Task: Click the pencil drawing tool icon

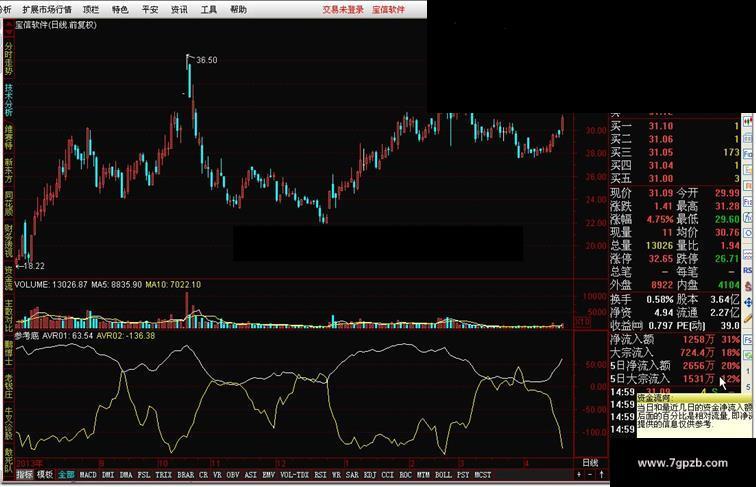Action: coord(748,319)
